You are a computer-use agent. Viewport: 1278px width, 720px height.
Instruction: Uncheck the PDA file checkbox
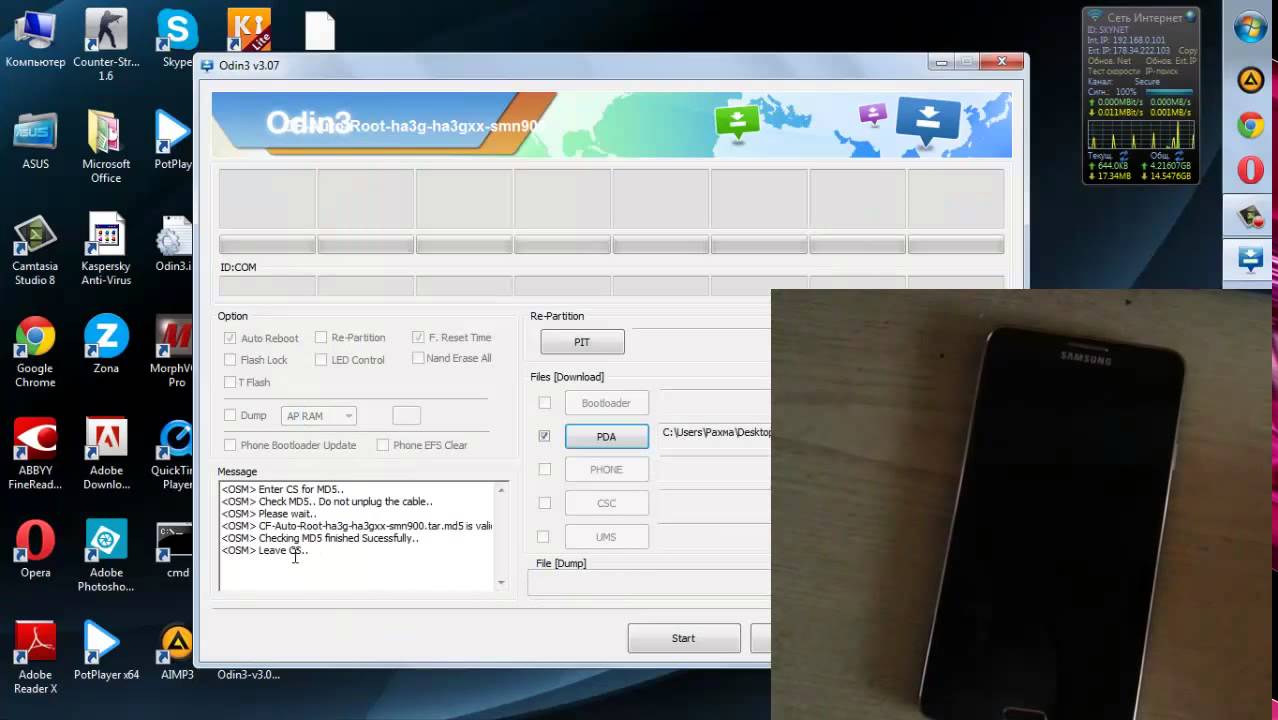pos(544,436)
